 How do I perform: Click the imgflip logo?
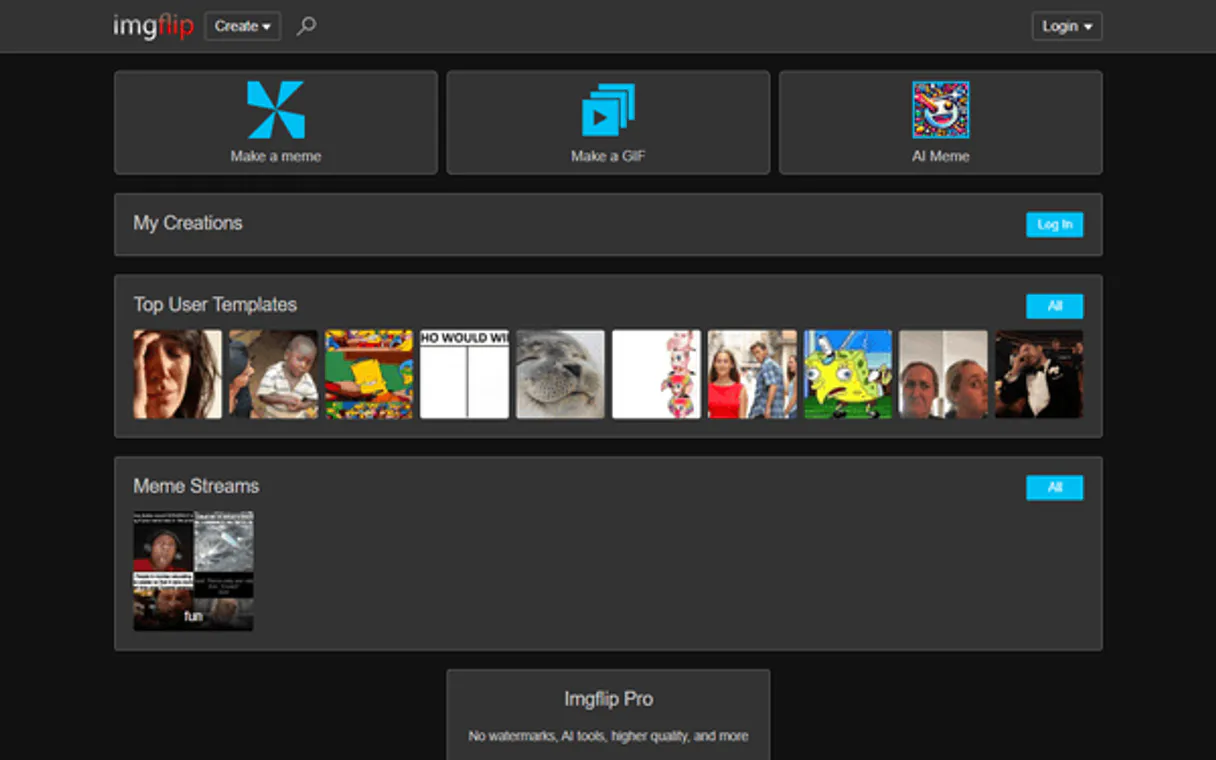pos(153,26)
